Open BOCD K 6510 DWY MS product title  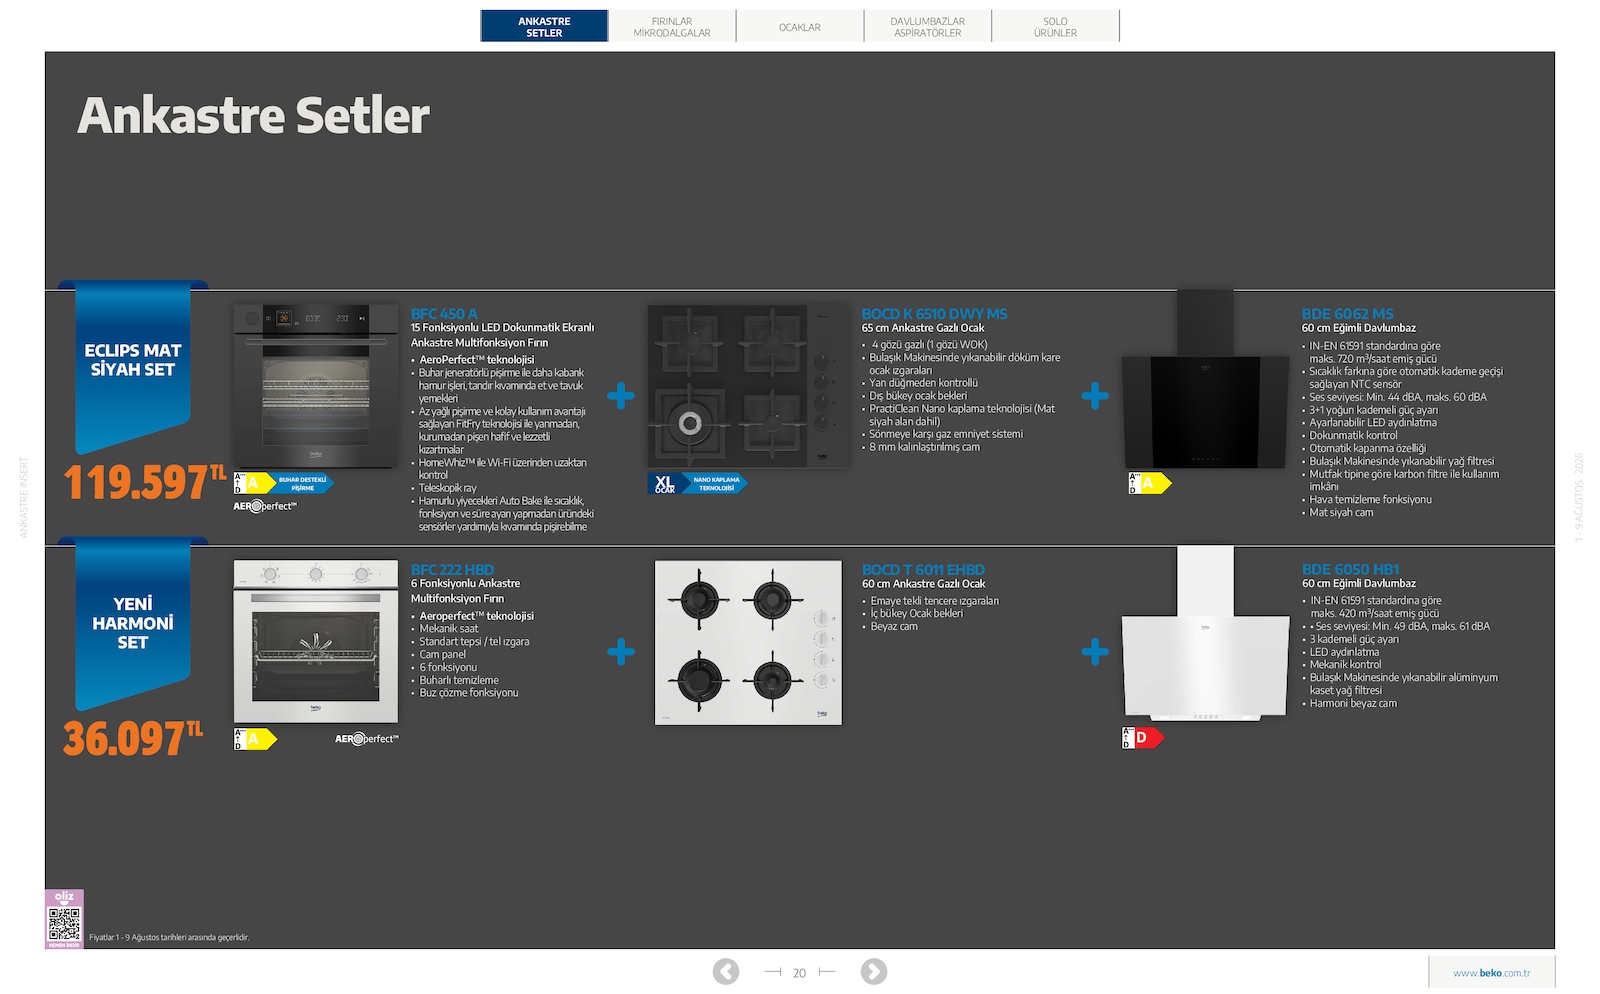pyautogui.click(x=934, y=314)
